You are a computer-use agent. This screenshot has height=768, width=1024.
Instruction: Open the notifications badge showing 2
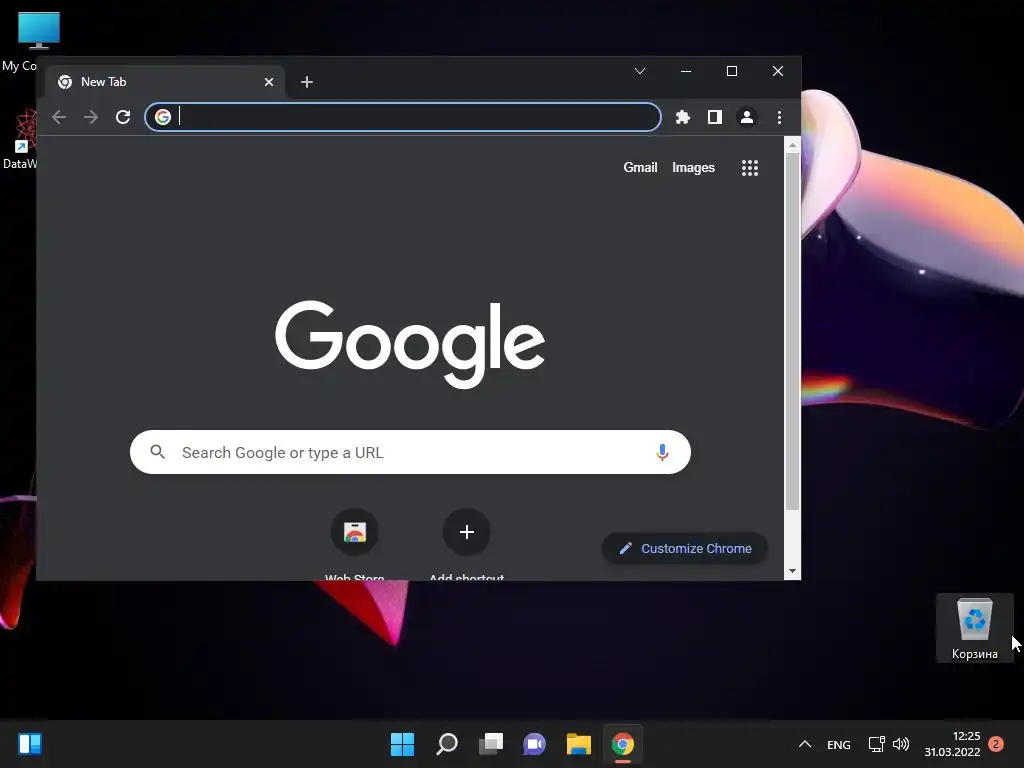point(996,744)
